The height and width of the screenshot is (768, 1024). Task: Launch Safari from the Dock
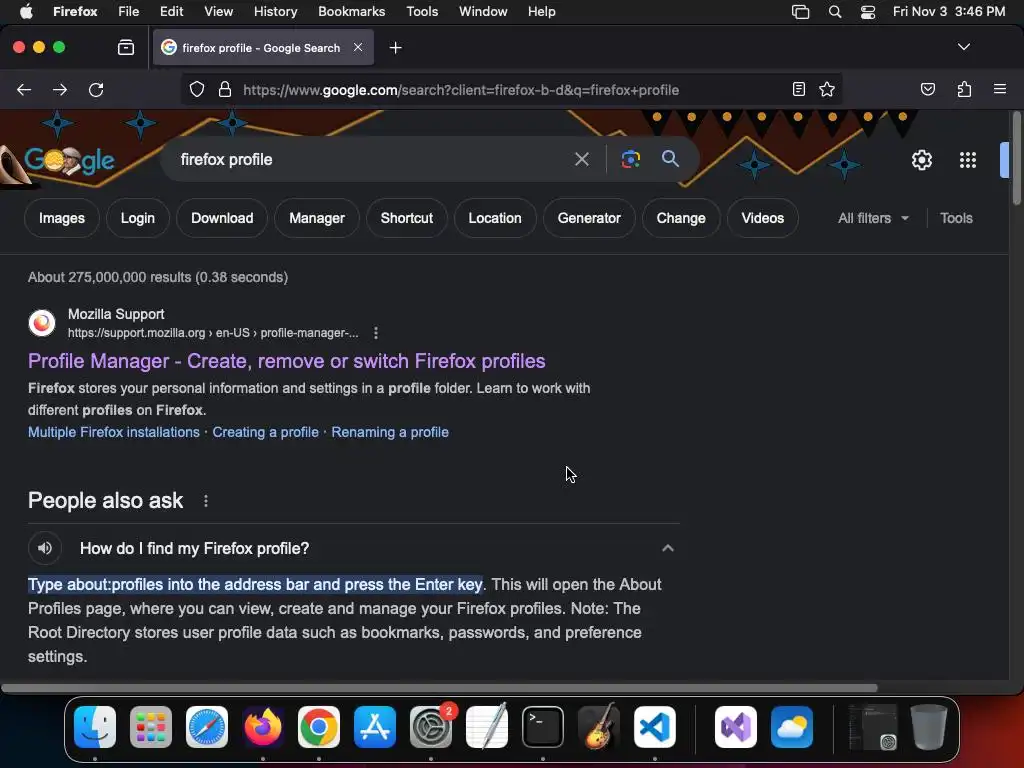(207, 727)
